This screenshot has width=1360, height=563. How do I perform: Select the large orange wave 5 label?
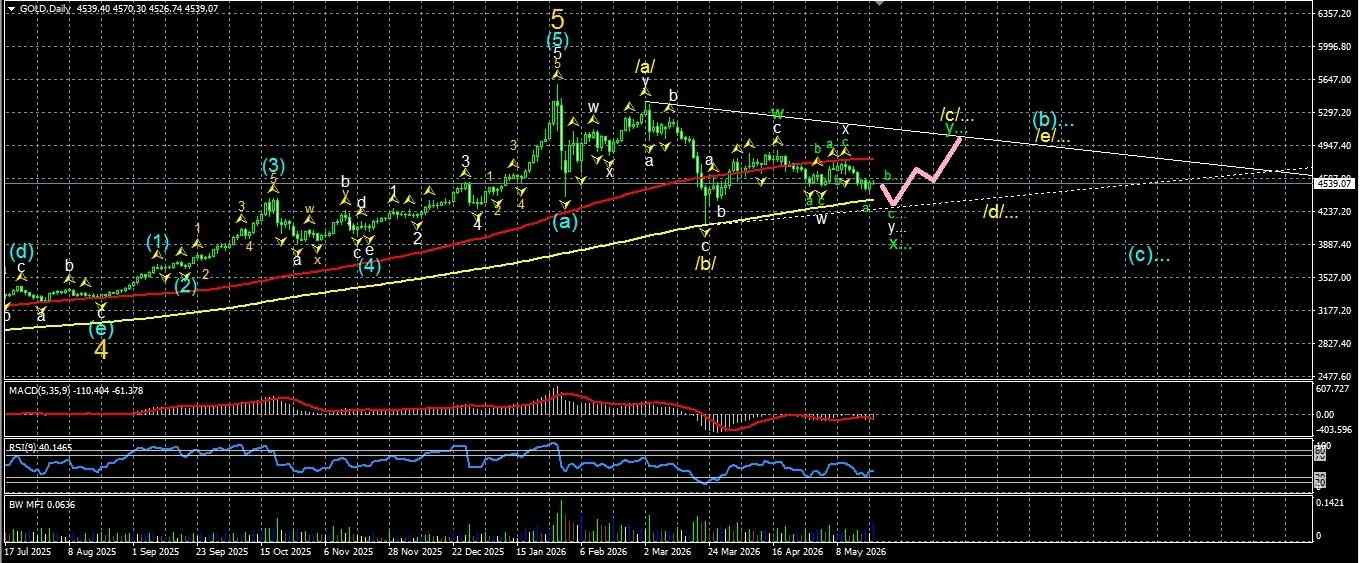557,18
